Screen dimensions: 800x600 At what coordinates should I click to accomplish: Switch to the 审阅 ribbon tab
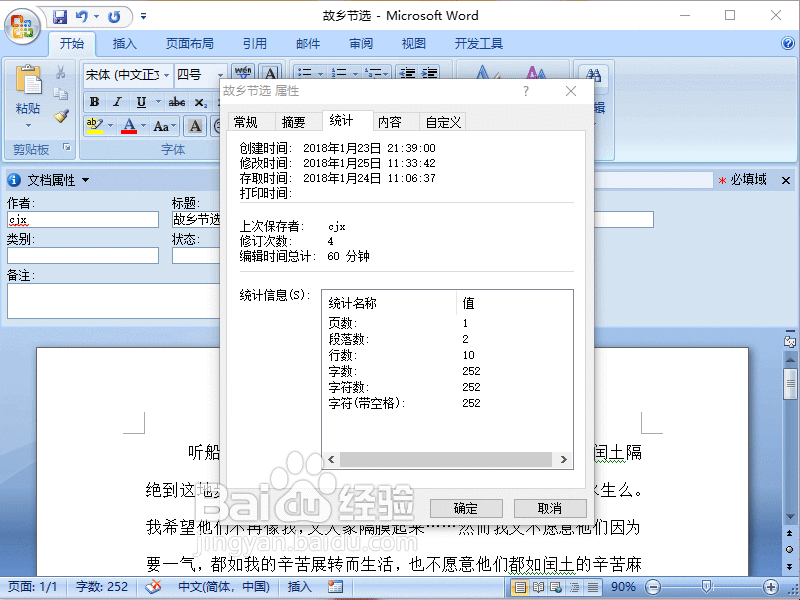point(361,44)
